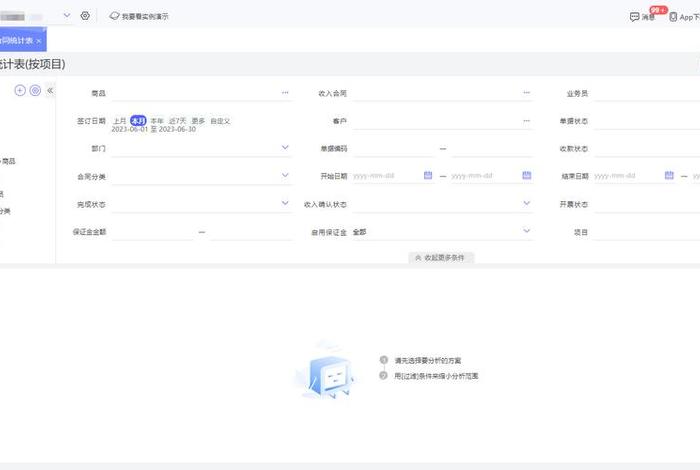Collapse the left panel with double-chevron icon
This screenshot has height=470, width=700.
click(50, 90)
